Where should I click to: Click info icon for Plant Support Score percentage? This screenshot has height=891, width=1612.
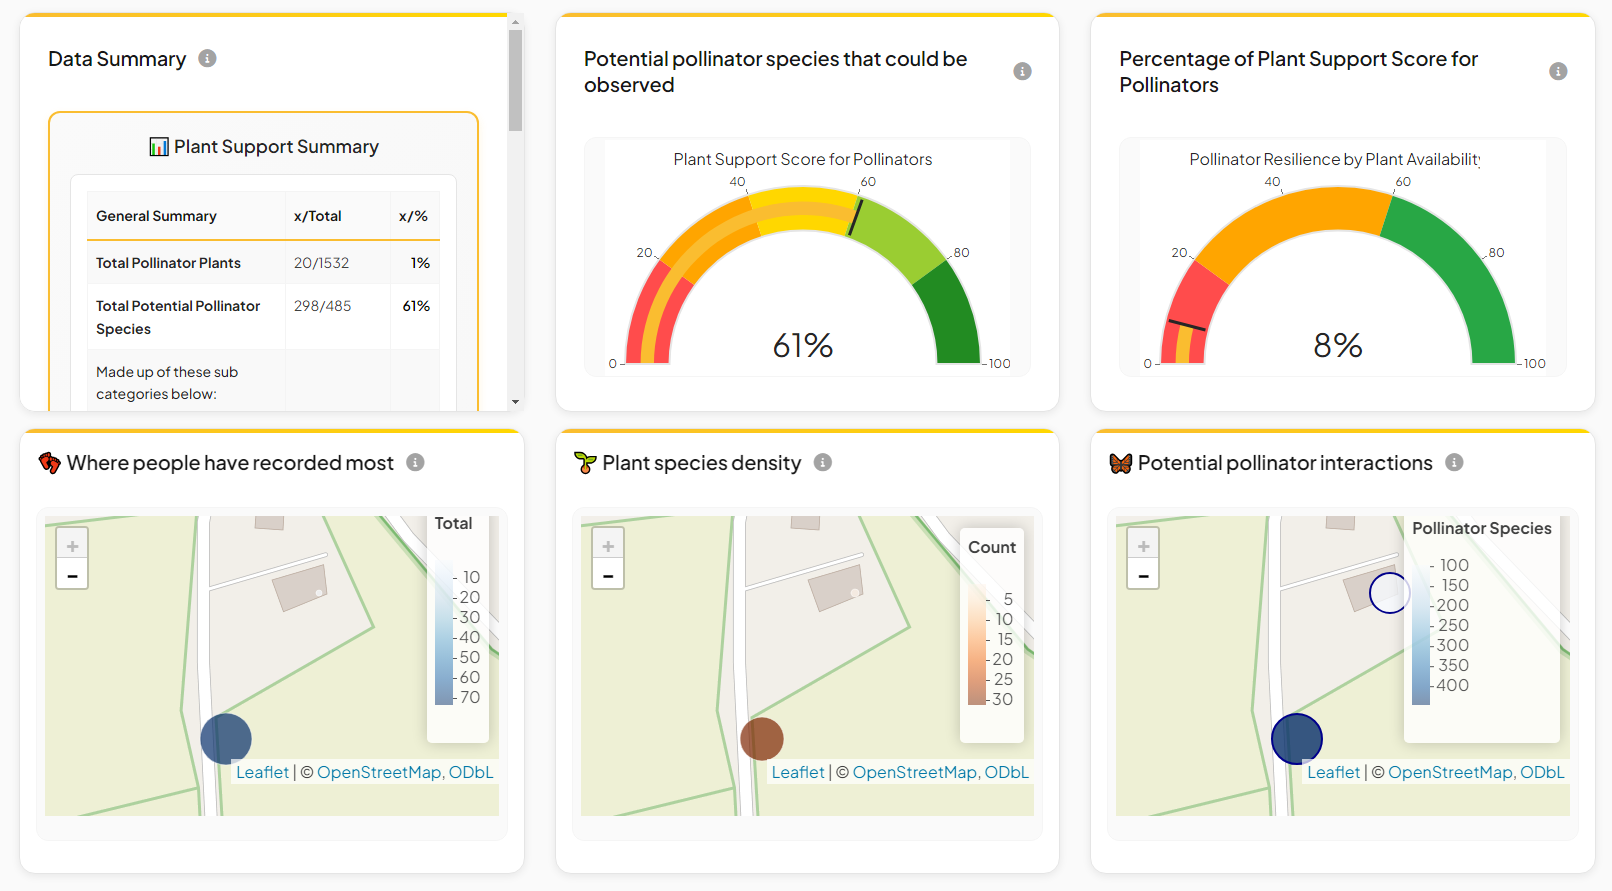(1557, 71)
